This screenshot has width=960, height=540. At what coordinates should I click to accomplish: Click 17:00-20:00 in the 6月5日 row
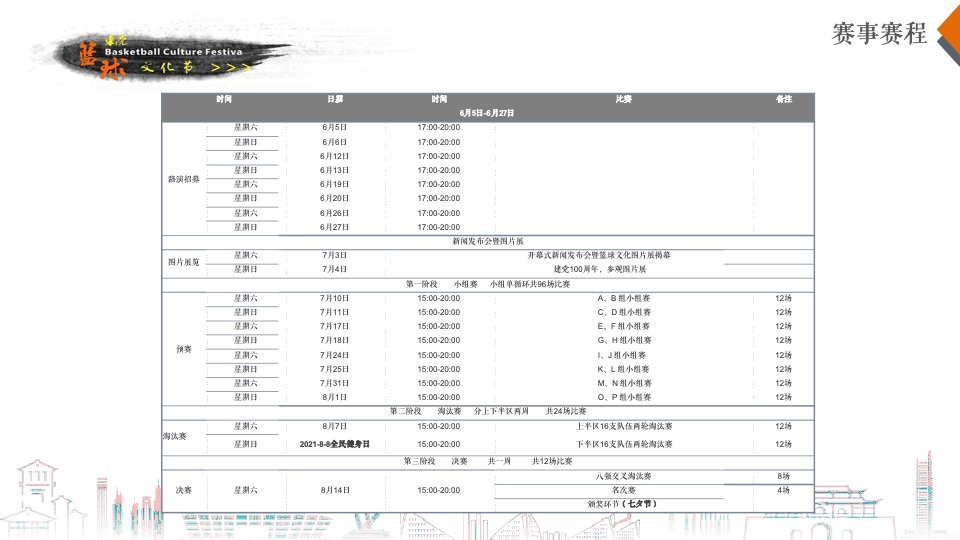click(439, 127)
